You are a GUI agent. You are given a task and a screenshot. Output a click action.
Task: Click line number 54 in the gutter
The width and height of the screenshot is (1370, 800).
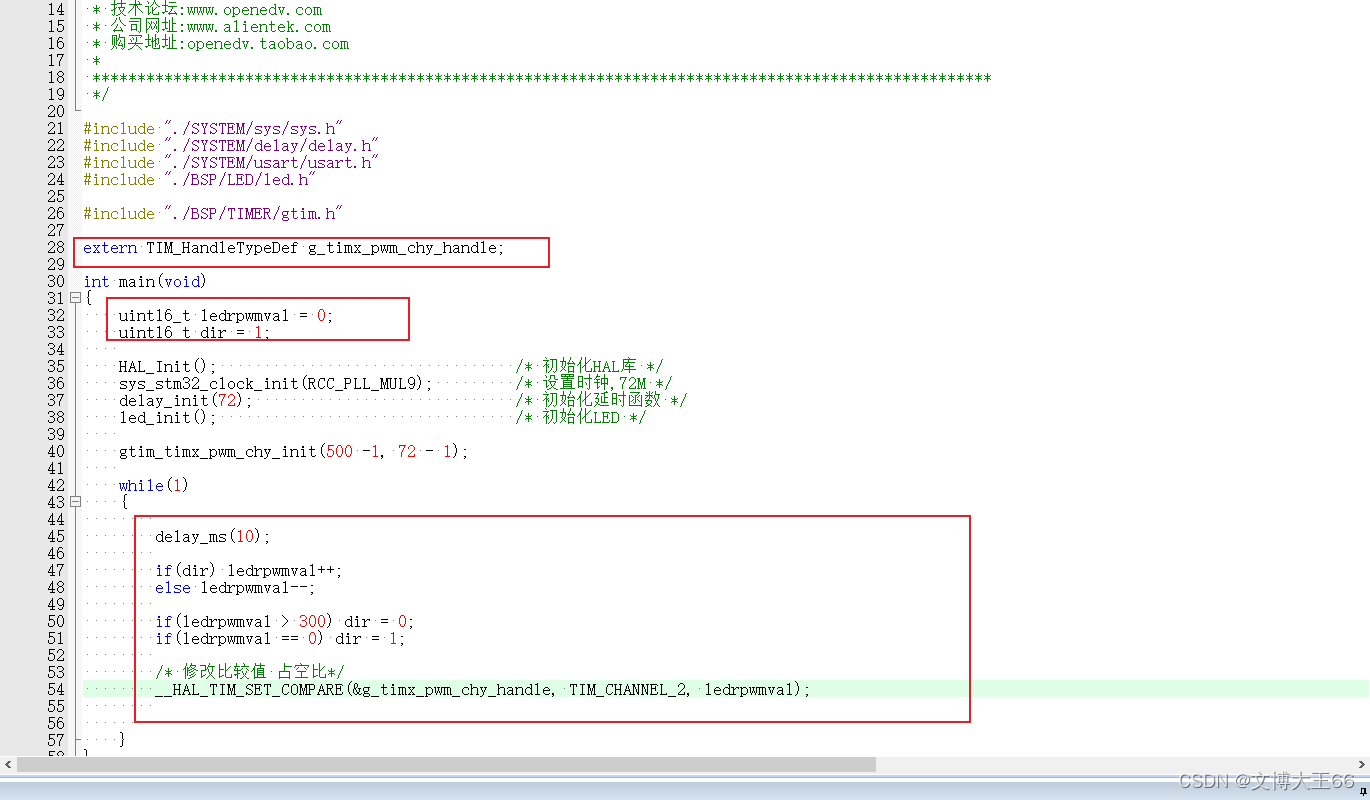point(56,689)
